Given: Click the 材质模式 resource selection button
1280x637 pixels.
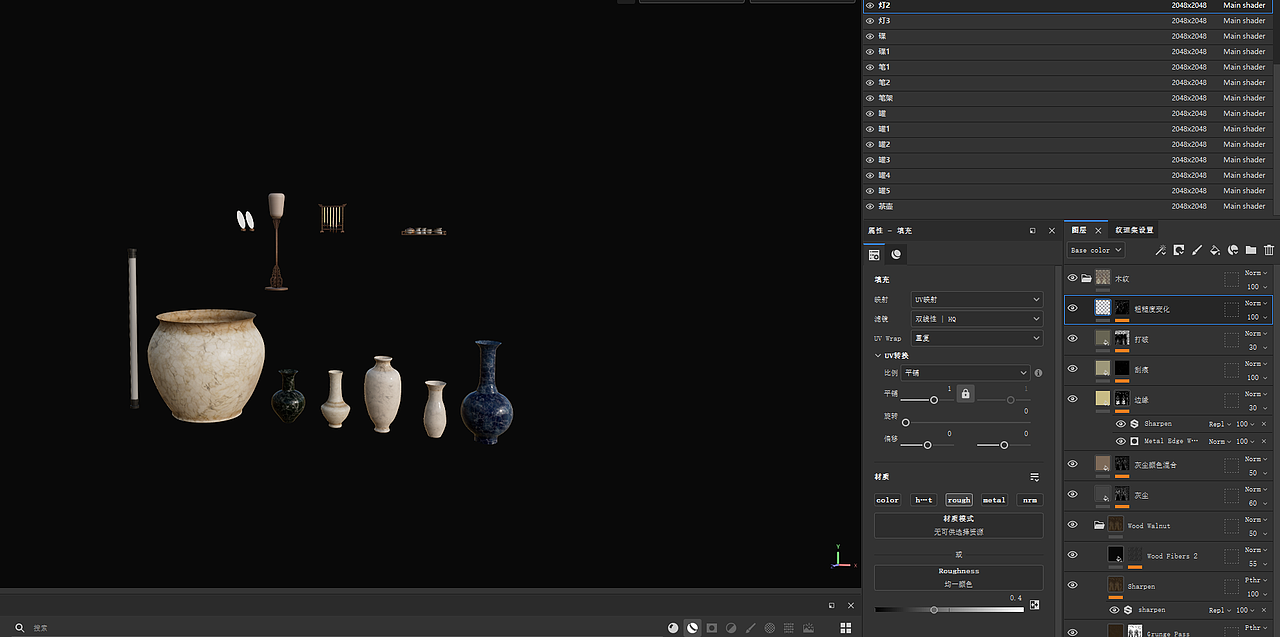Looking at the screenshot, I should [x=958, y=526].
